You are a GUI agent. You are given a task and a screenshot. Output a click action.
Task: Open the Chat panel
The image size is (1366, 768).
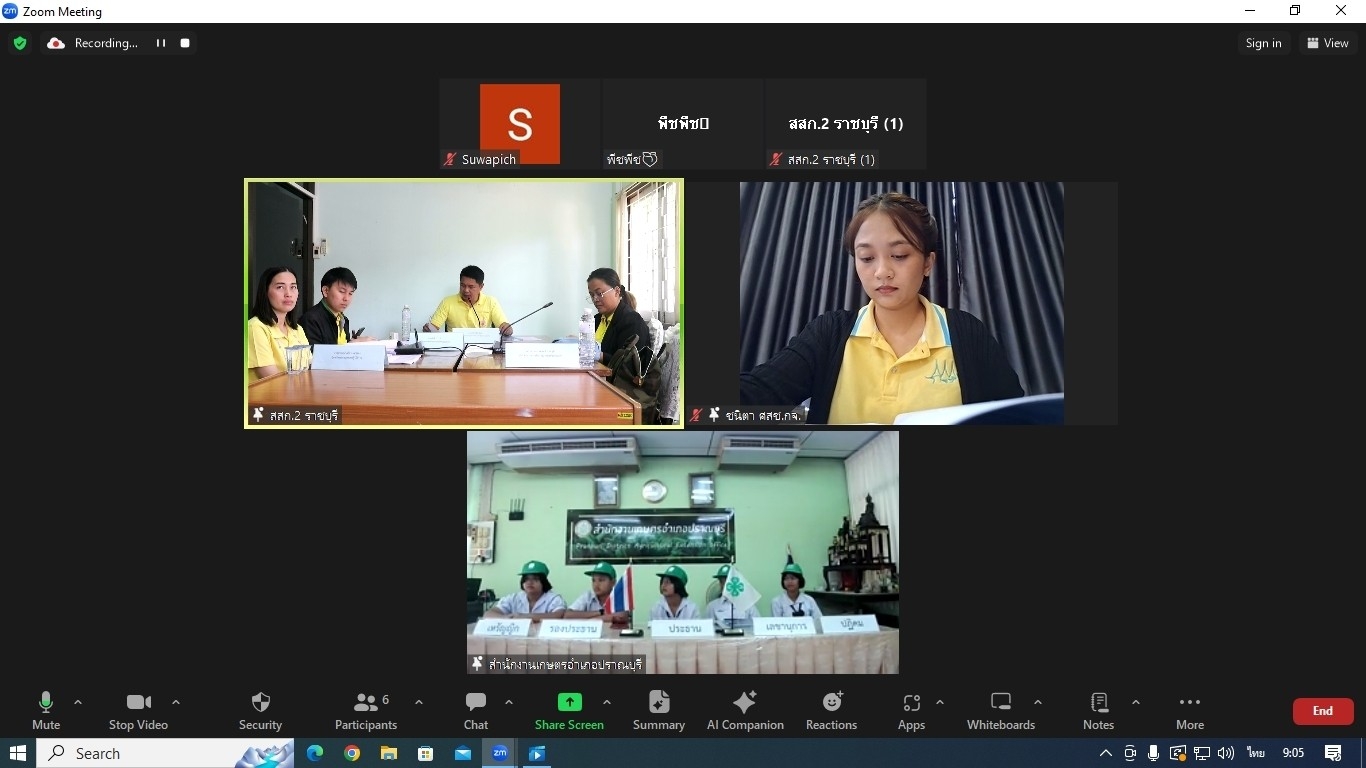point(476,710)
